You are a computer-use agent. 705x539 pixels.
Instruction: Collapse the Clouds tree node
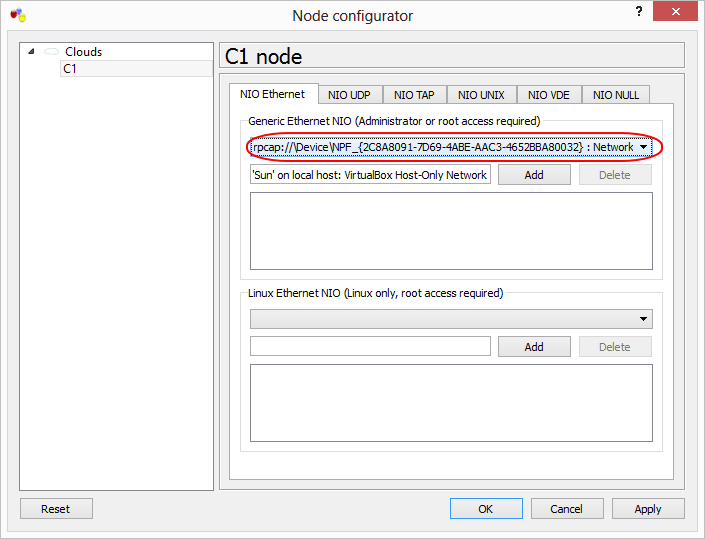[31, 51]
